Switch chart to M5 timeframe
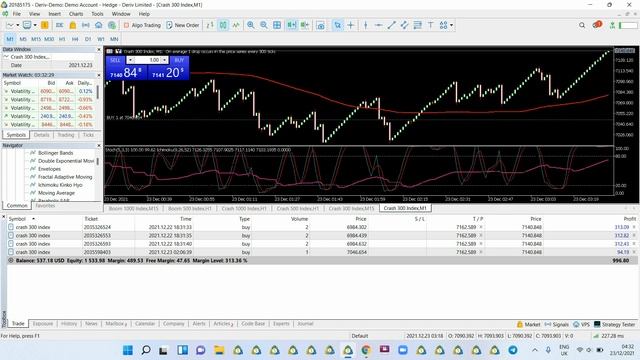The width and height of the screenshot is (640, 360). tap(23, 39)
